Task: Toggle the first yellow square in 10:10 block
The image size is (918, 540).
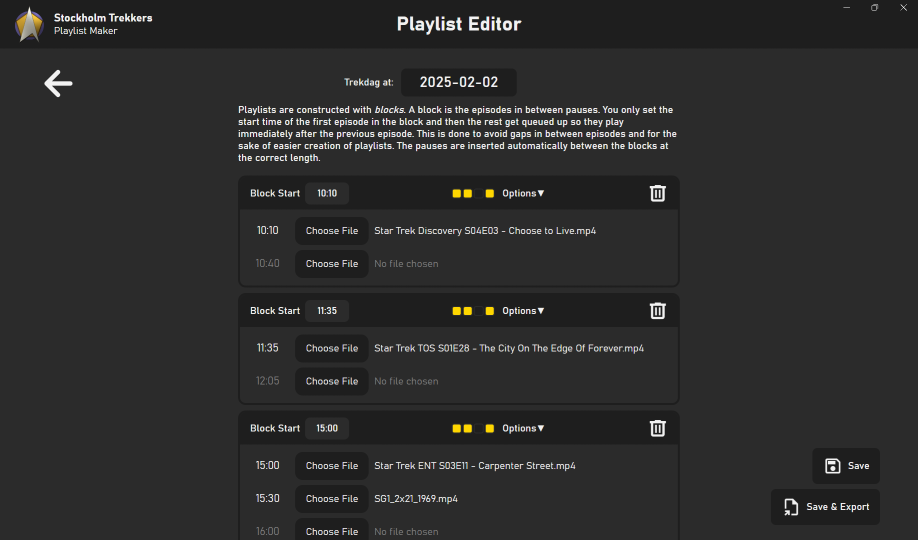Action: point(457,193)
